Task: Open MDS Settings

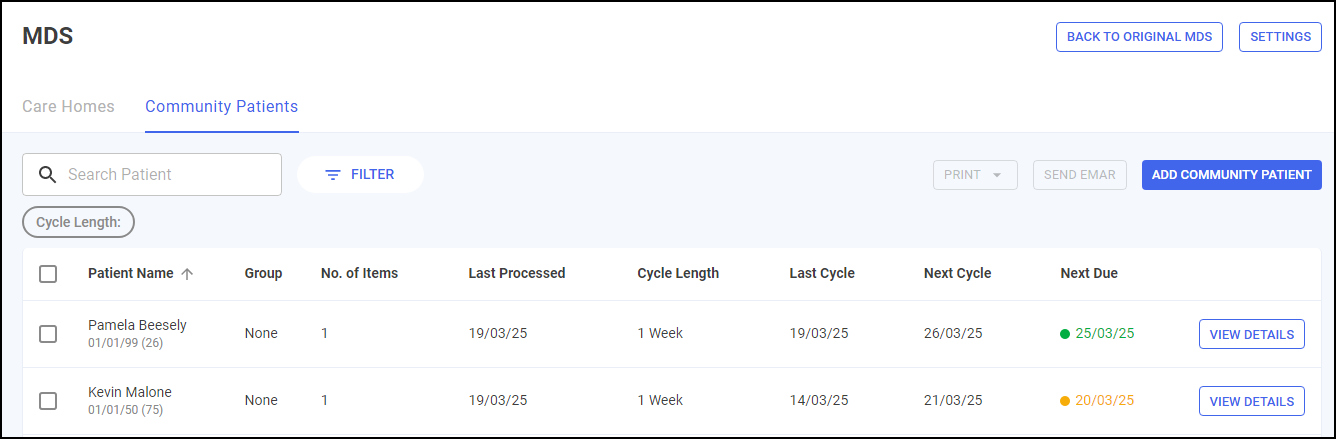Action: 1280,37
